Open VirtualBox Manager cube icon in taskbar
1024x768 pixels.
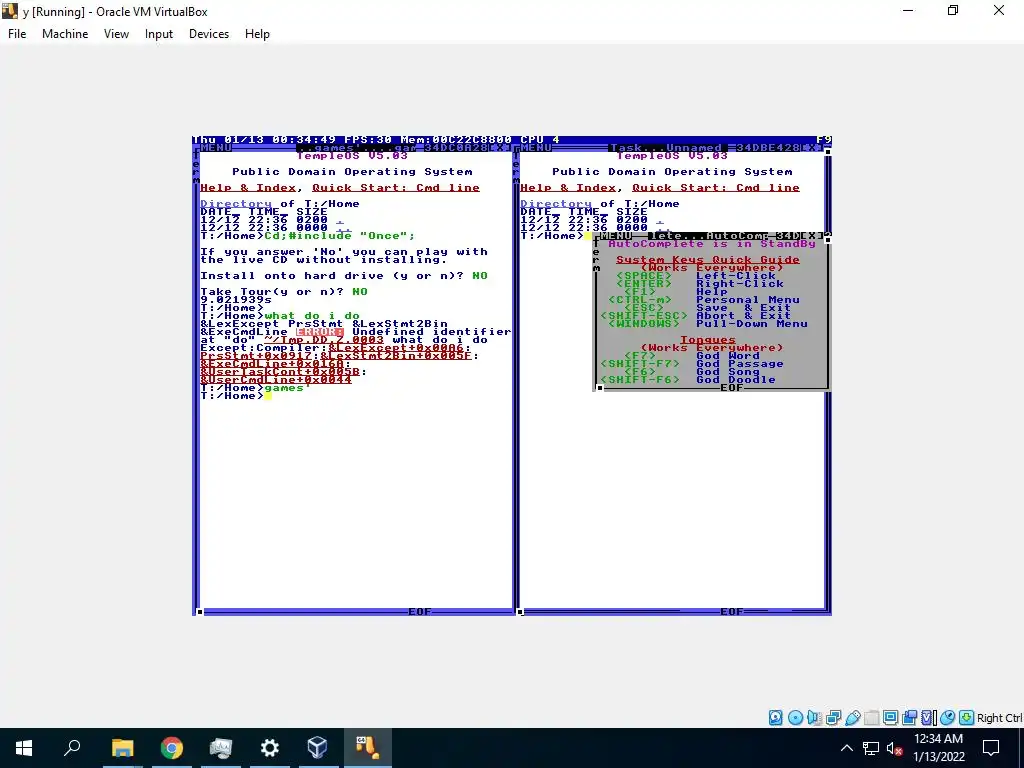(317, 748)
